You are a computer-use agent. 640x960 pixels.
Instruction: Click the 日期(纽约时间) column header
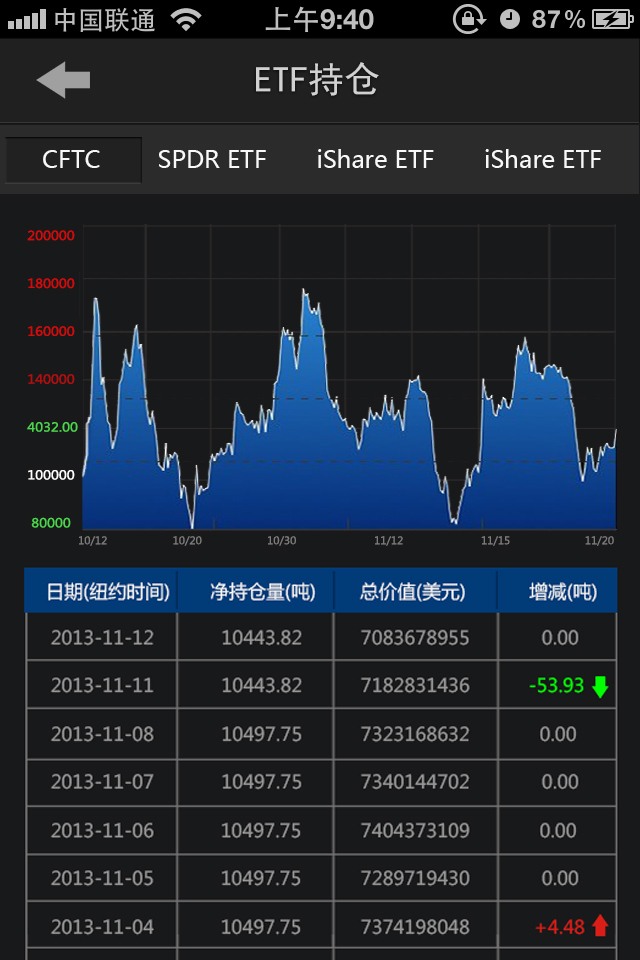[x=102, y=592]
